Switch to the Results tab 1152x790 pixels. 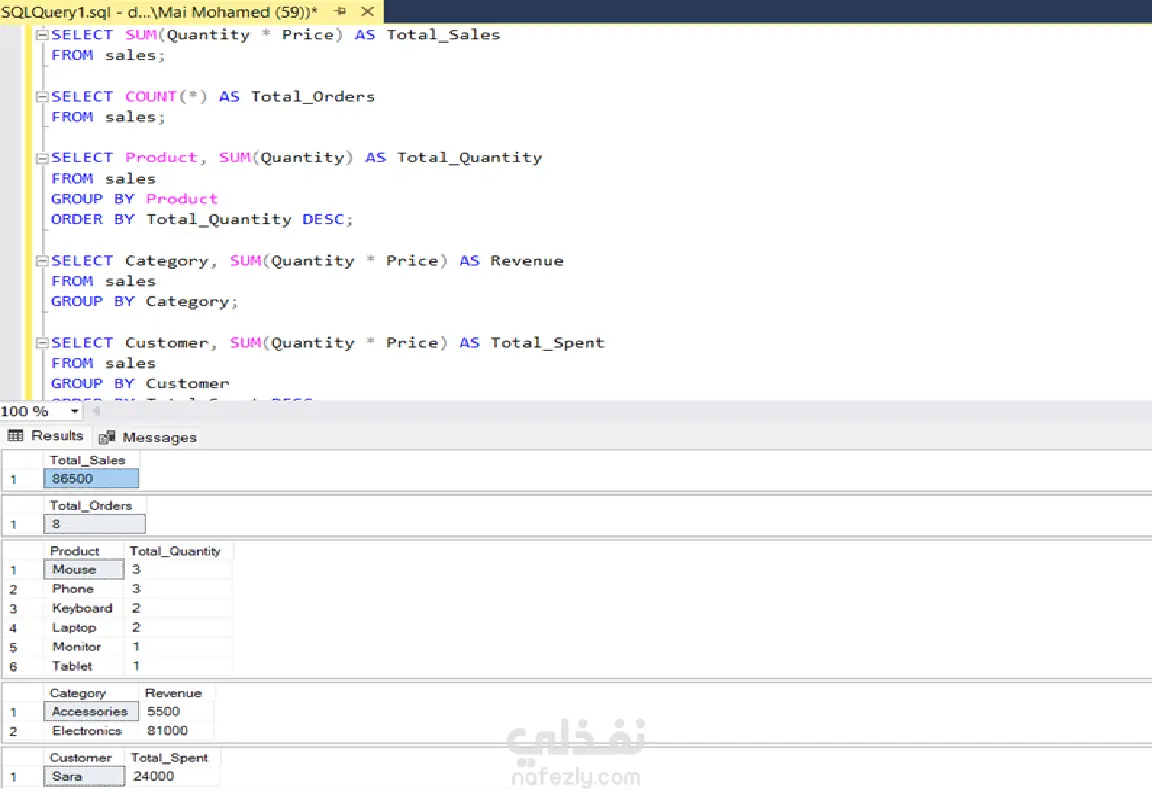(46, 436)
